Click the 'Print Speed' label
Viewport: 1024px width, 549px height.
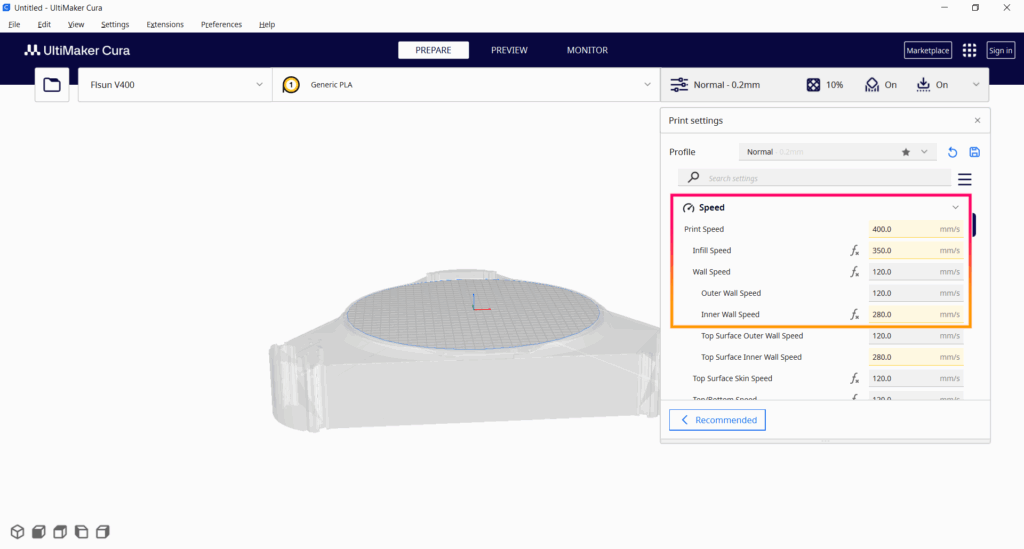[x=704, y=229]
